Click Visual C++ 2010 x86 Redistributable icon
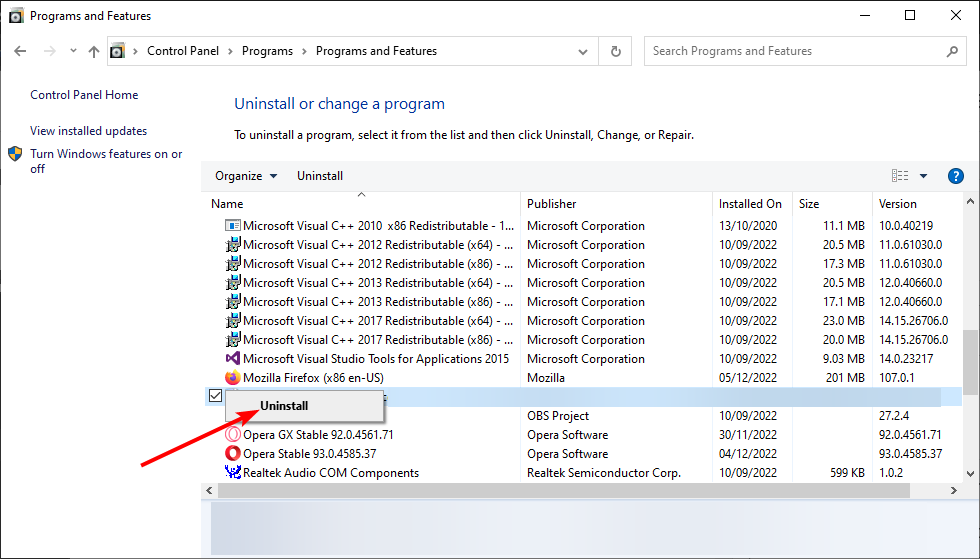The image size is (980, 559). click(x=232, y=226)
